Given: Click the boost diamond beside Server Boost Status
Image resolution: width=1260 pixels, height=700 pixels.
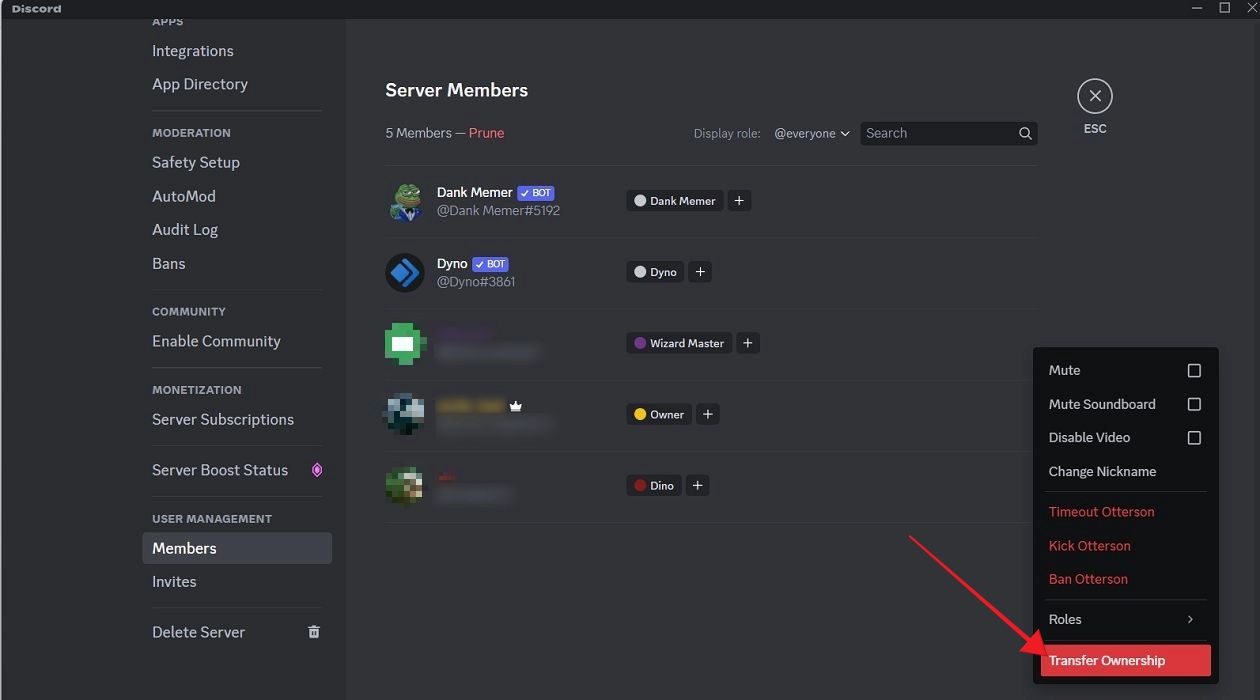Looking at the screenshot, I should coord(319,470).
